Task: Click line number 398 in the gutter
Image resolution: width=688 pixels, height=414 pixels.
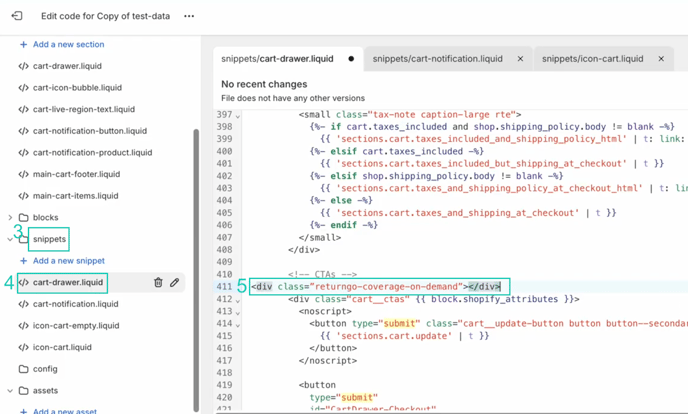Action: 224,127
